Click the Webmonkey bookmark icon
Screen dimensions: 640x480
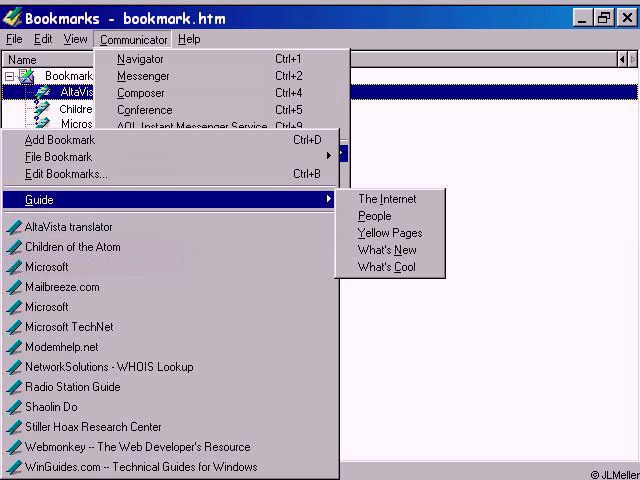(x=14, y=447)
